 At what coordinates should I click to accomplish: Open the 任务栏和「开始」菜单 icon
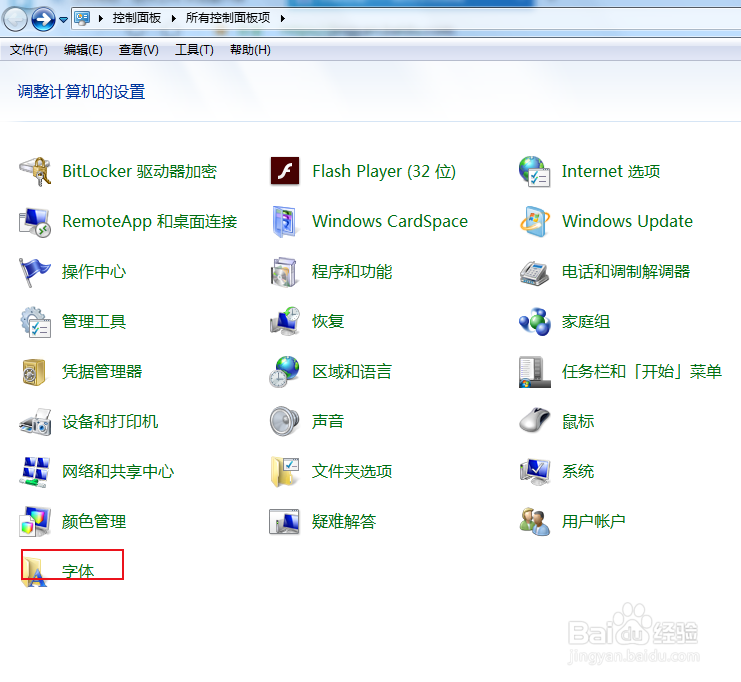pos(534,372)
